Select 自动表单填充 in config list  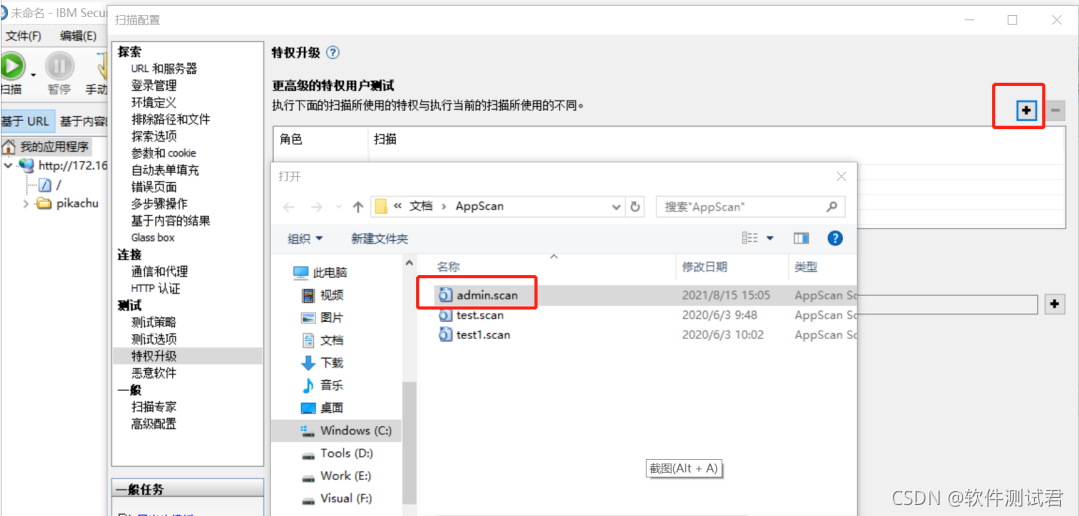point(165,170)
